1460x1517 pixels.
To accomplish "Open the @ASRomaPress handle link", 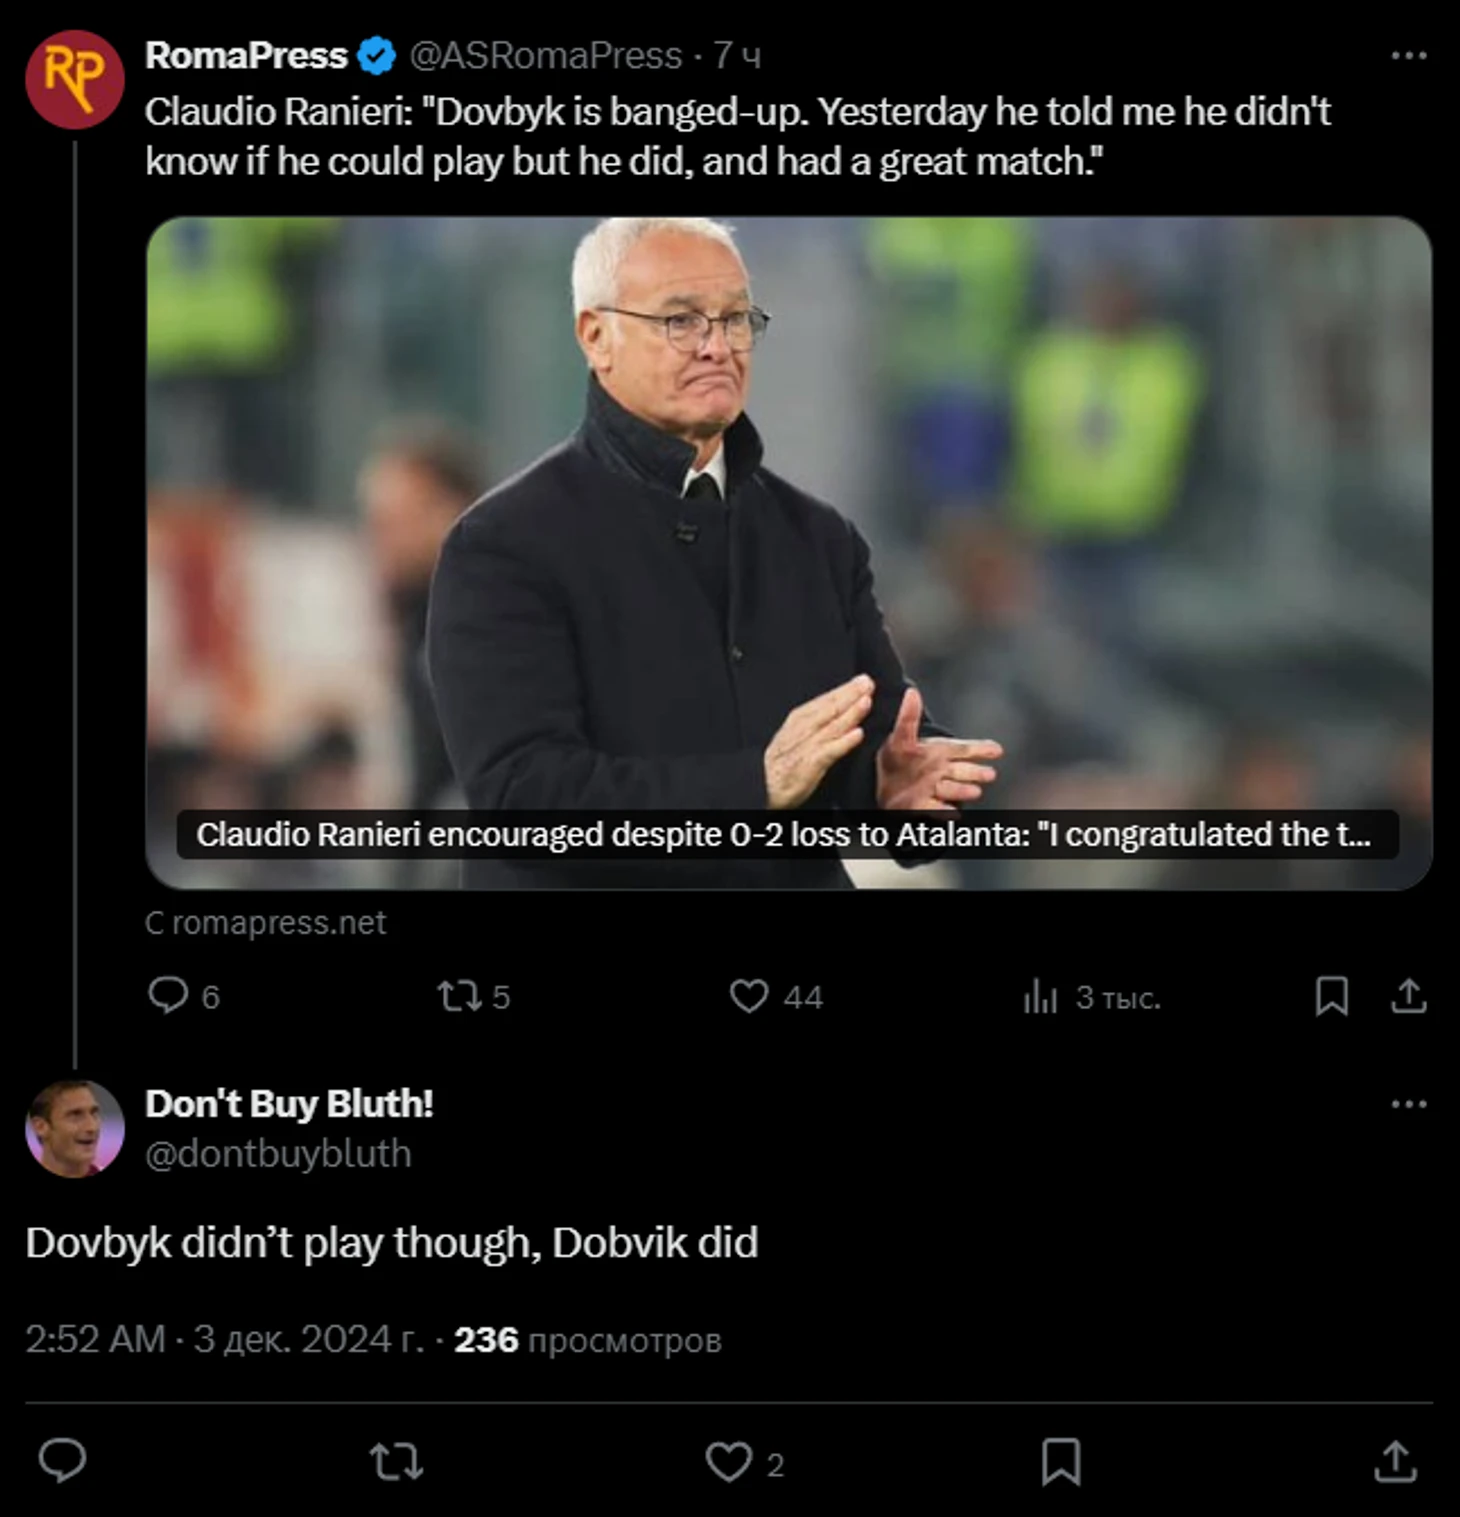I will tap(545, 56).
